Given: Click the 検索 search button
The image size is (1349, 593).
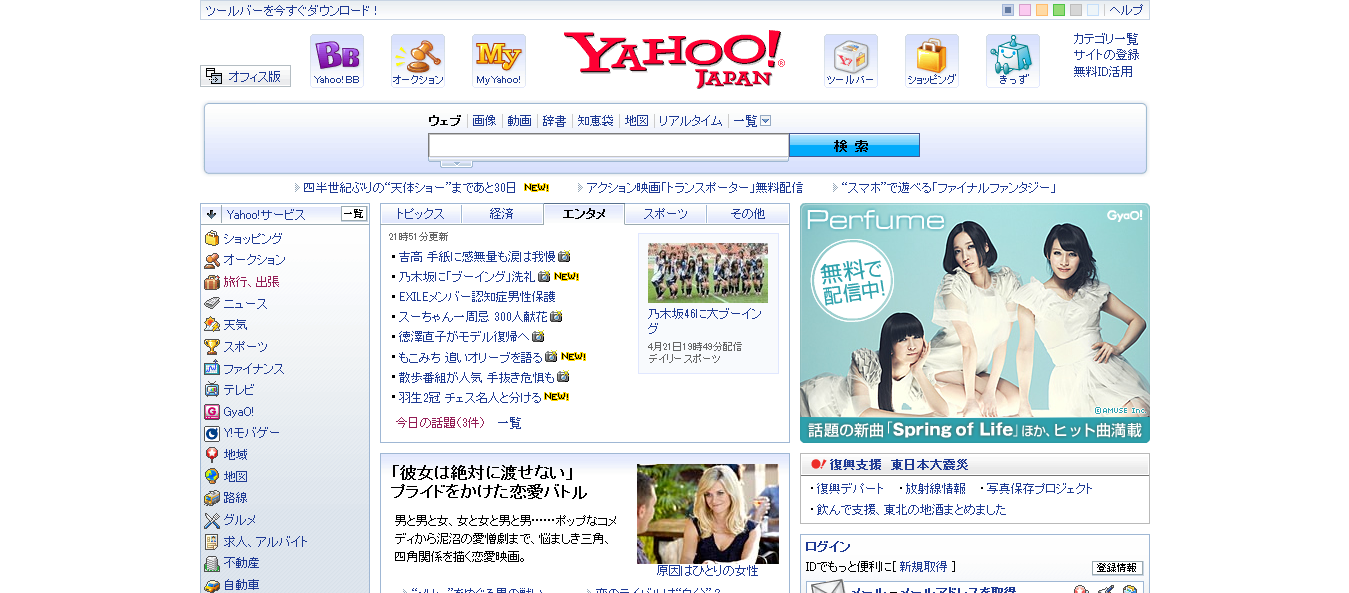Looking at the screenshot, I should (x=854, y=146).
